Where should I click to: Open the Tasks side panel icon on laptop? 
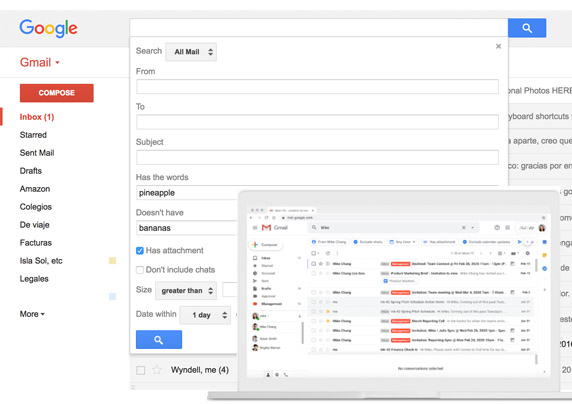coord(545,268)
